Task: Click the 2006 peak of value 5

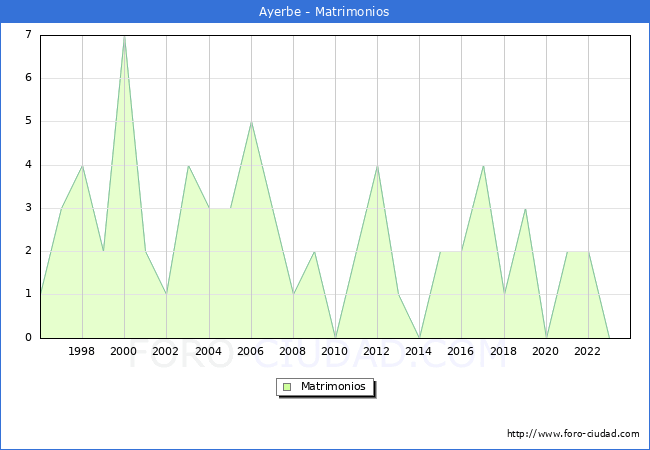Action: (x=251, y=122)
